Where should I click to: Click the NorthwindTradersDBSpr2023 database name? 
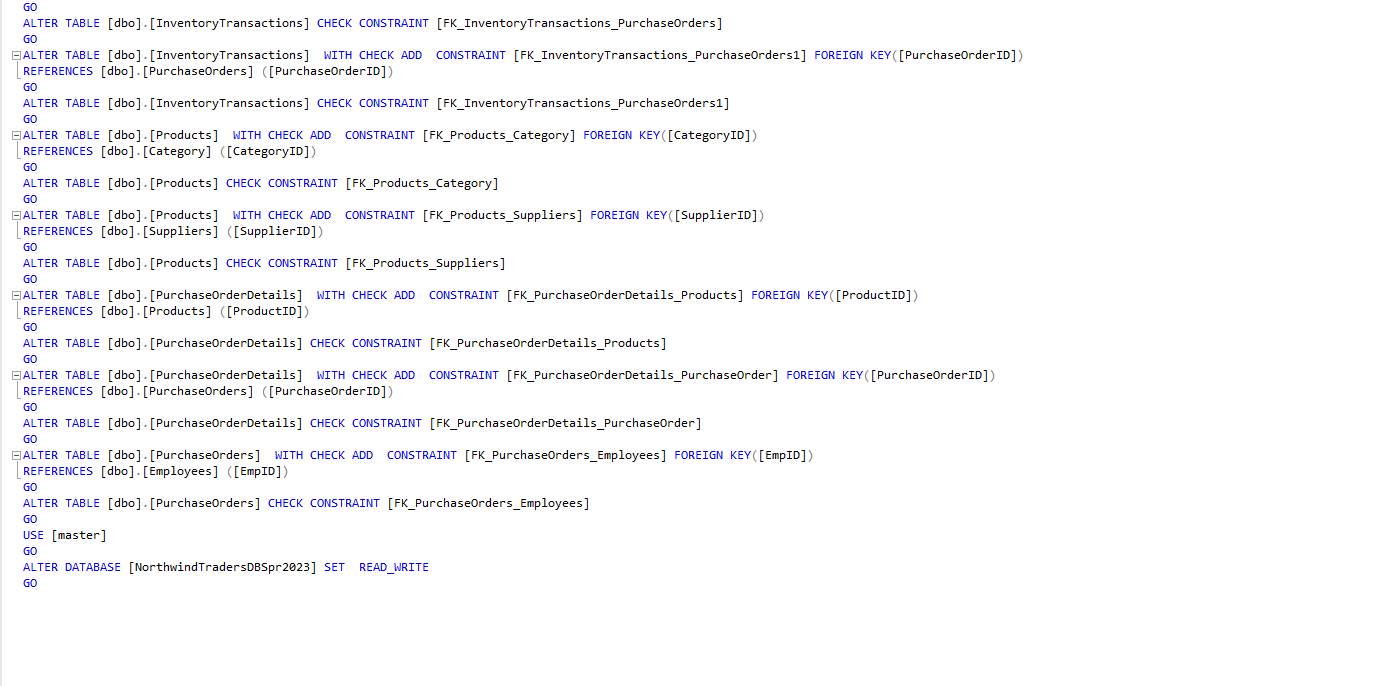pyautogui.click(x=221, y=566)
